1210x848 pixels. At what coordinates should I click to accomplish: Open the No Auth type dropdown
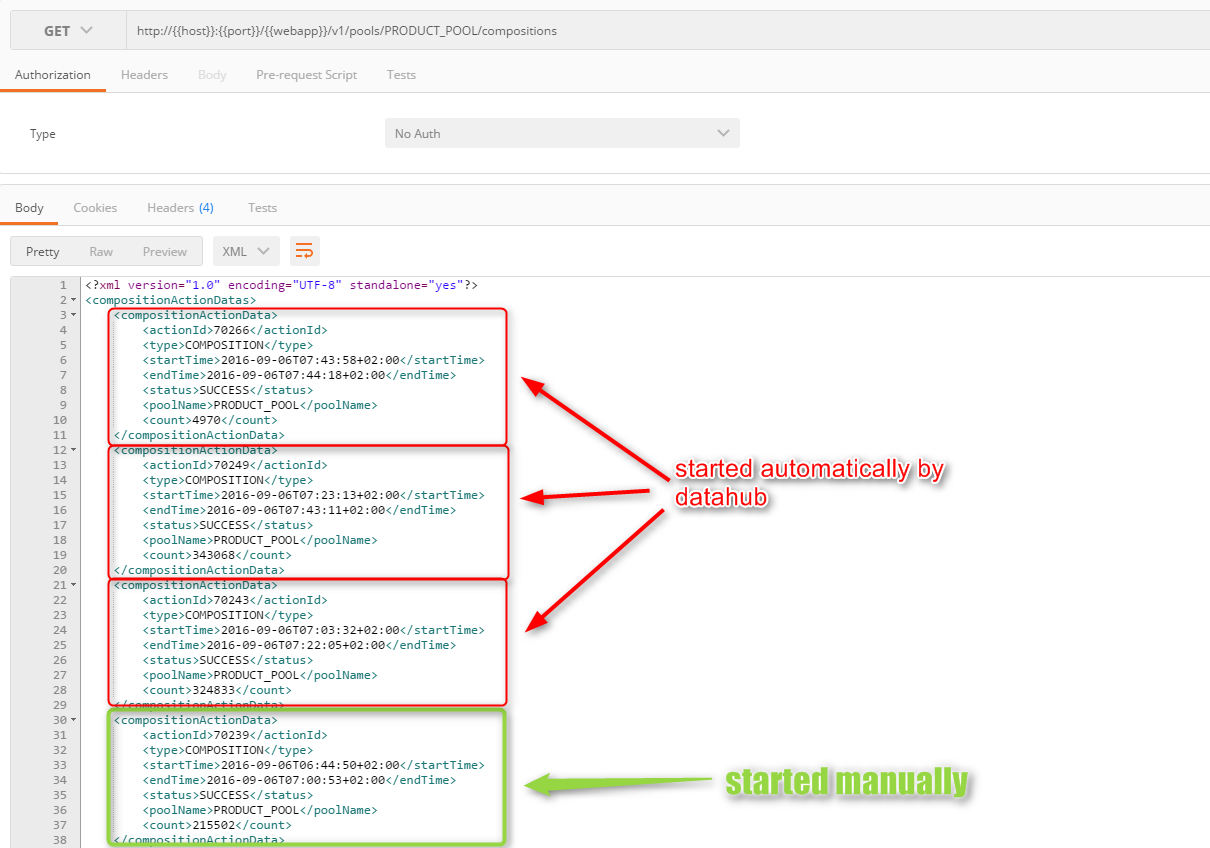tap(562, 133)
